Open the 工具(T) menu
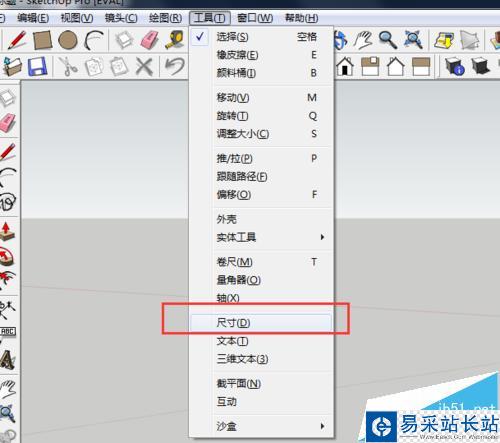This screenshot has width=500, height=443. (x=210, y=18)
